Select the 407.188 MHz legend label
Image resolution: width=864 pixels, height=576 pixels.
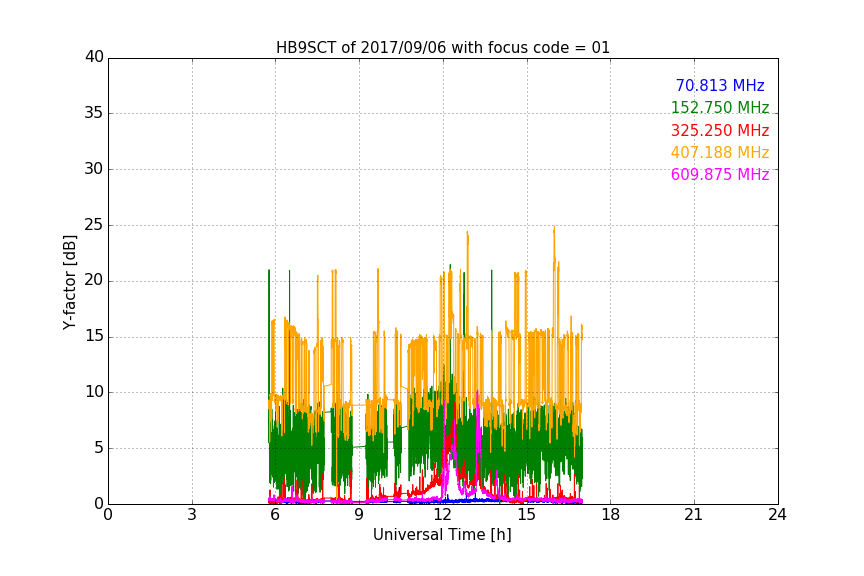pyautogui.click(x=720, y=152)
